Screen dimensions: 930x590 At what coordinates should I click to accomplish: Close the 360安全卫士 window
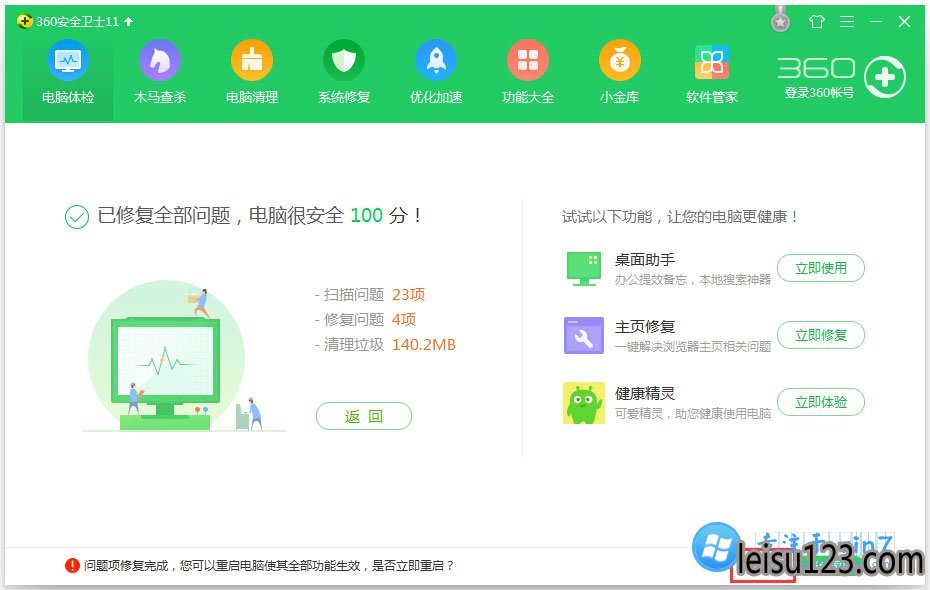(x=904, y=22)
